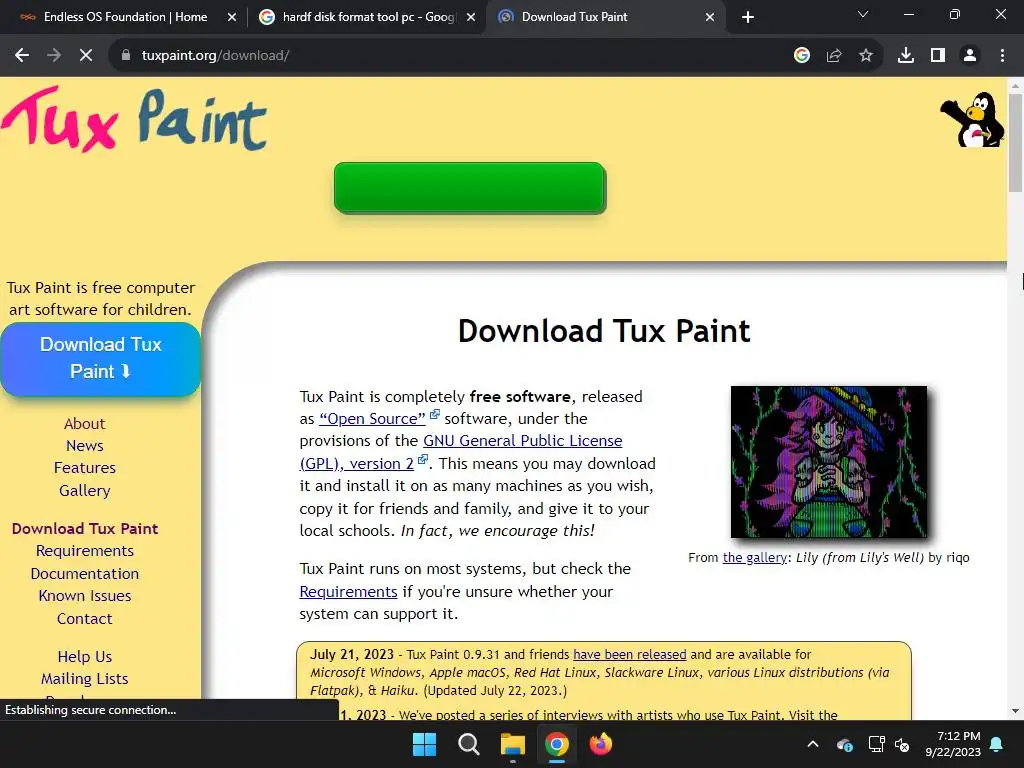This screenshot has height=768, width=1024.
Task: Open the Known Issues sidebar link
Action: click(x=84, y=596)
